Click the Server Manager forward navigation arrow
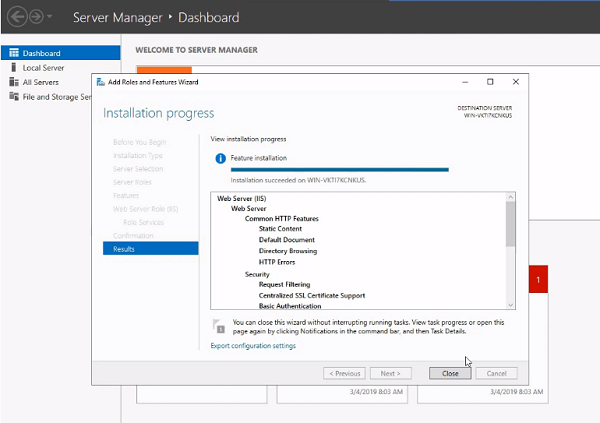 click(36, 17)
